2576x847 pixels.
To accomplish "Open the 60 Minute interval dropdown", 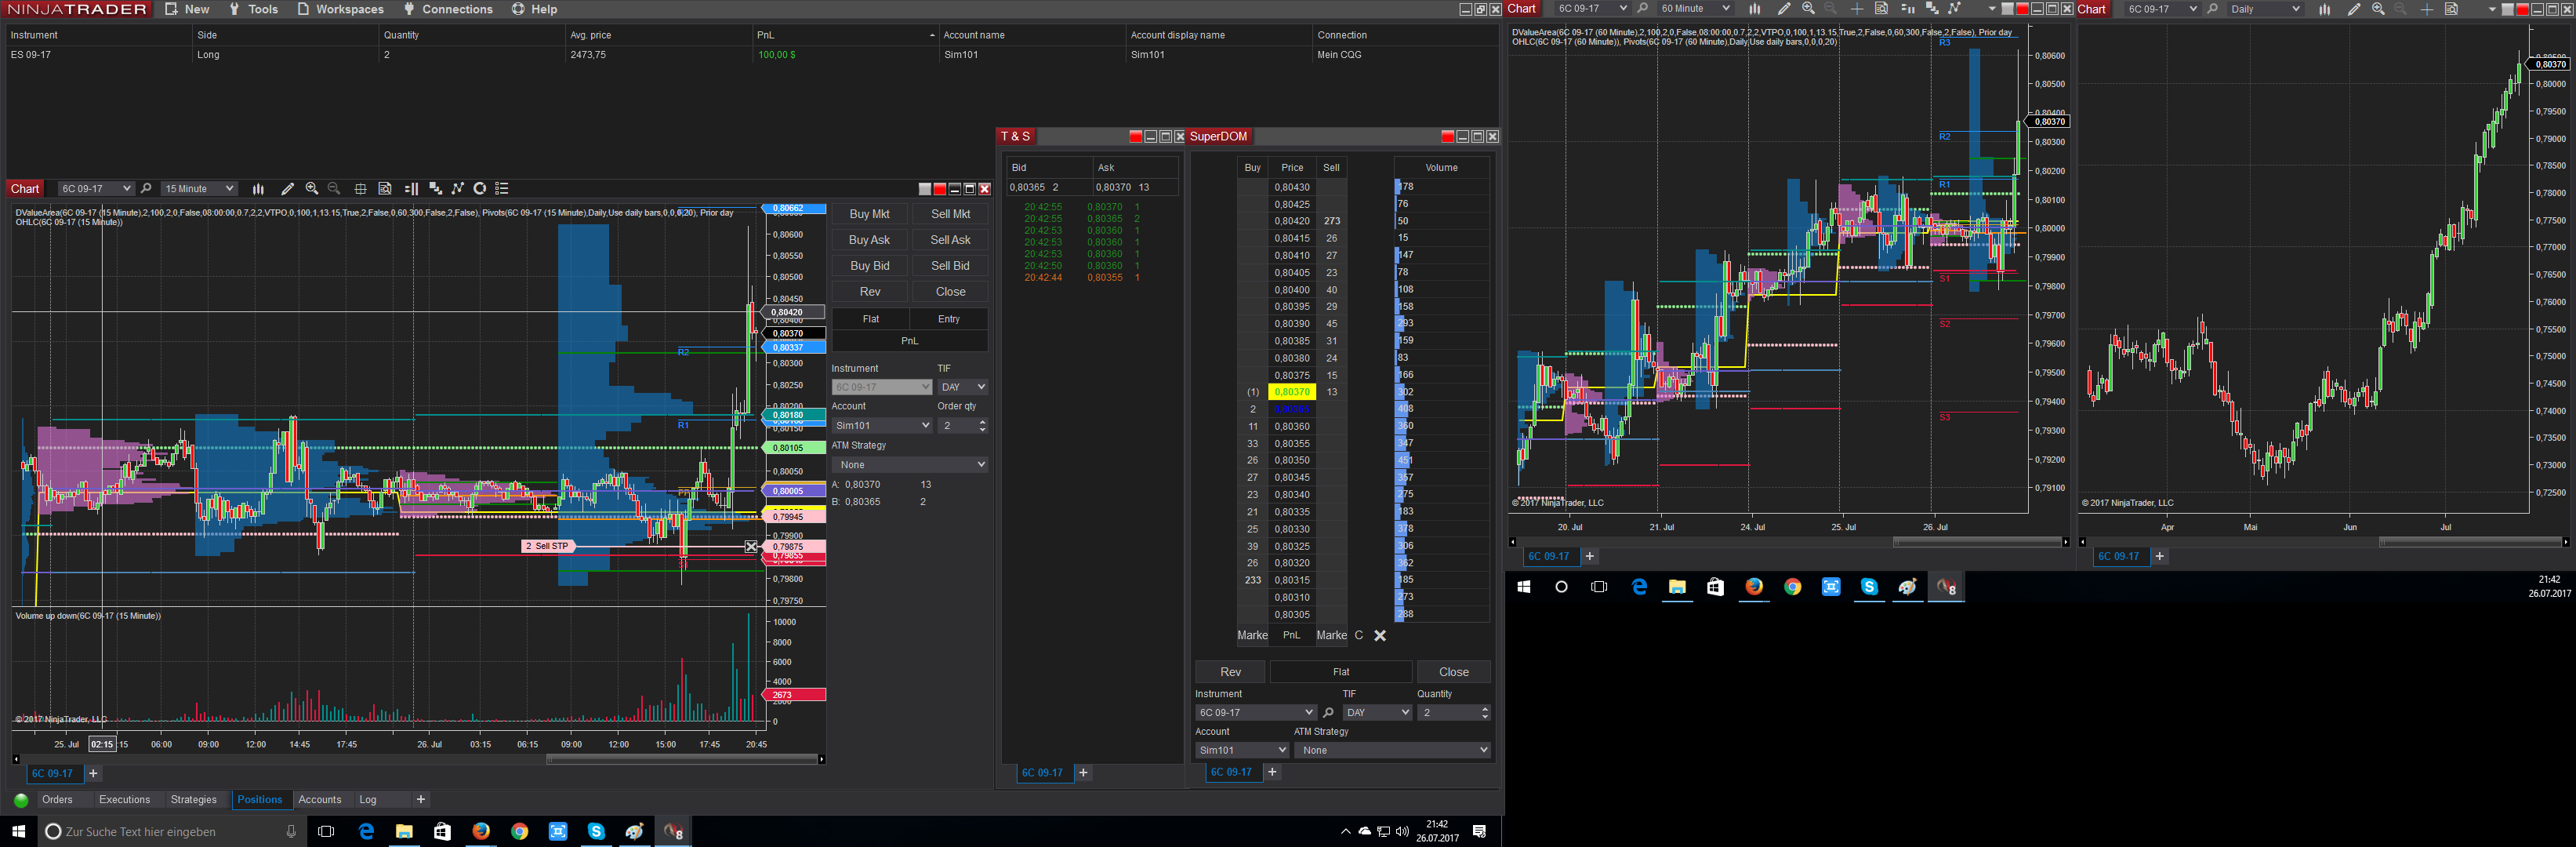I will click(x=1695, y=9).
